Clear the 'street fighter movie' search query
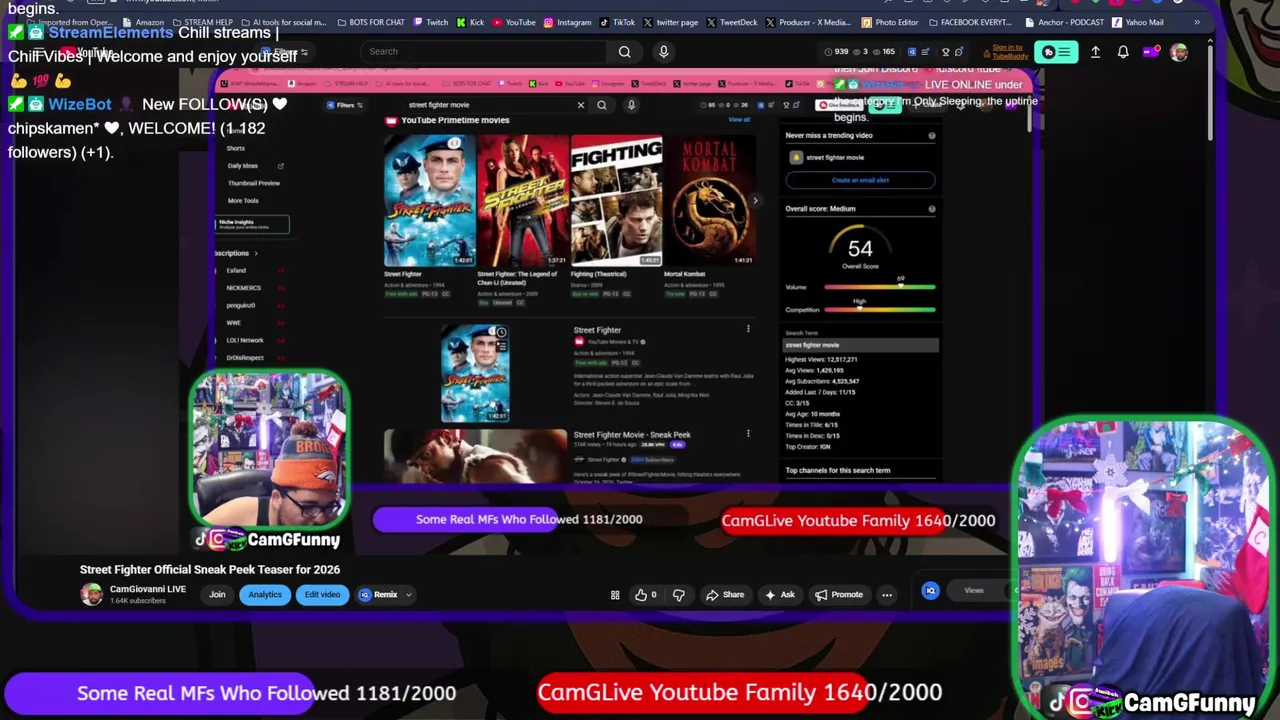The width and height of the screenshot is (1280, 720). coord(580,105)
